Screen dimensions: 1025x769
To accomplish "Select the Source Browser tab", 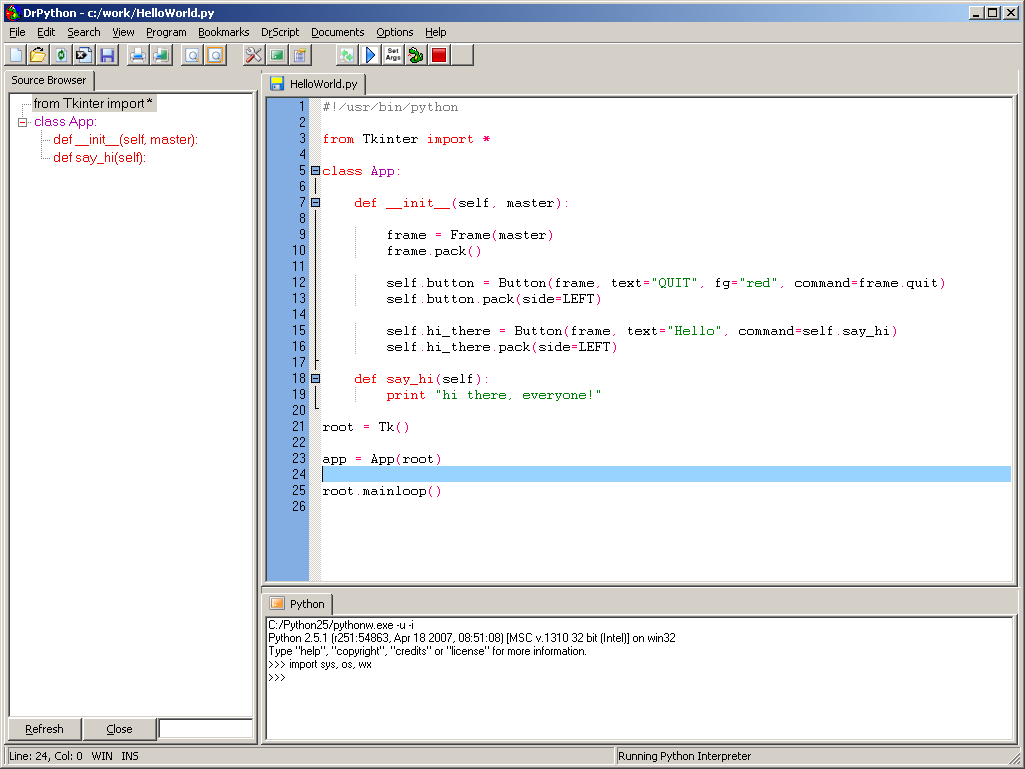I will 49,80.
